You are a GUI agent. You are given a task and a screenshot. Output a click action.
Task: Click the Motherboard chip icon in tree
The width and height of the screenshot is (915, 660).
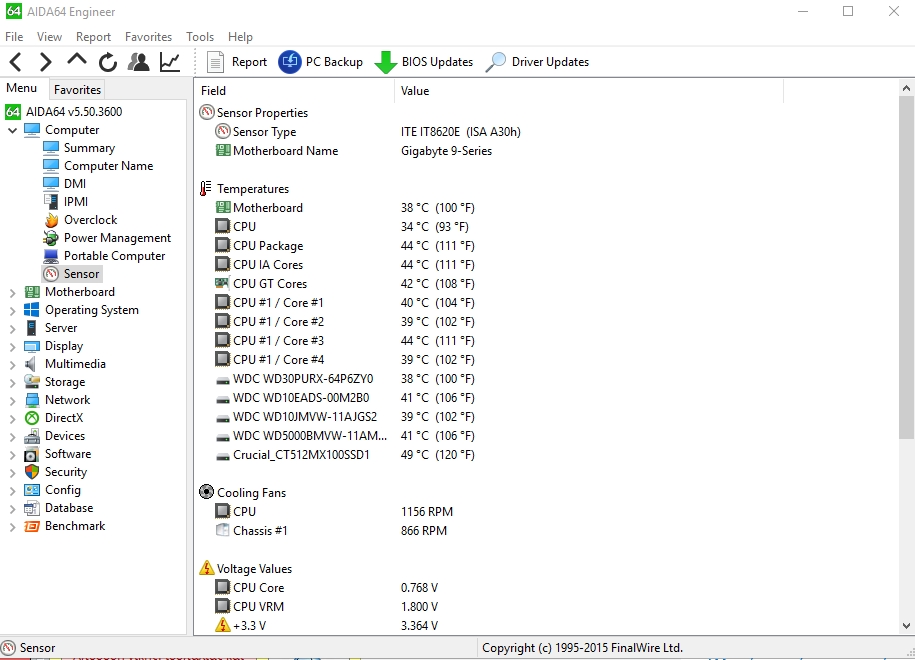[32, 292]
